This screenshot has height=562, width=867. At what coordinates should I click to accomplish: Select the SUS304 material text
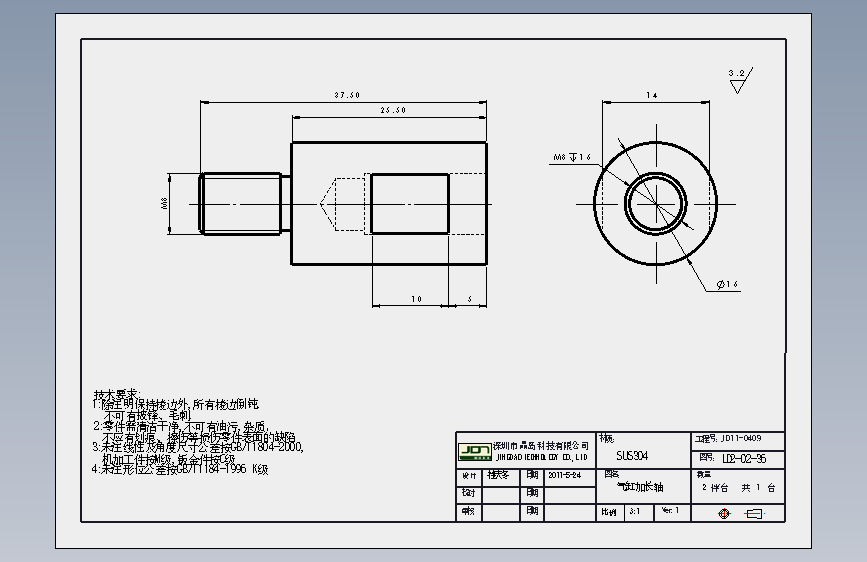click(x=632, y=456)
